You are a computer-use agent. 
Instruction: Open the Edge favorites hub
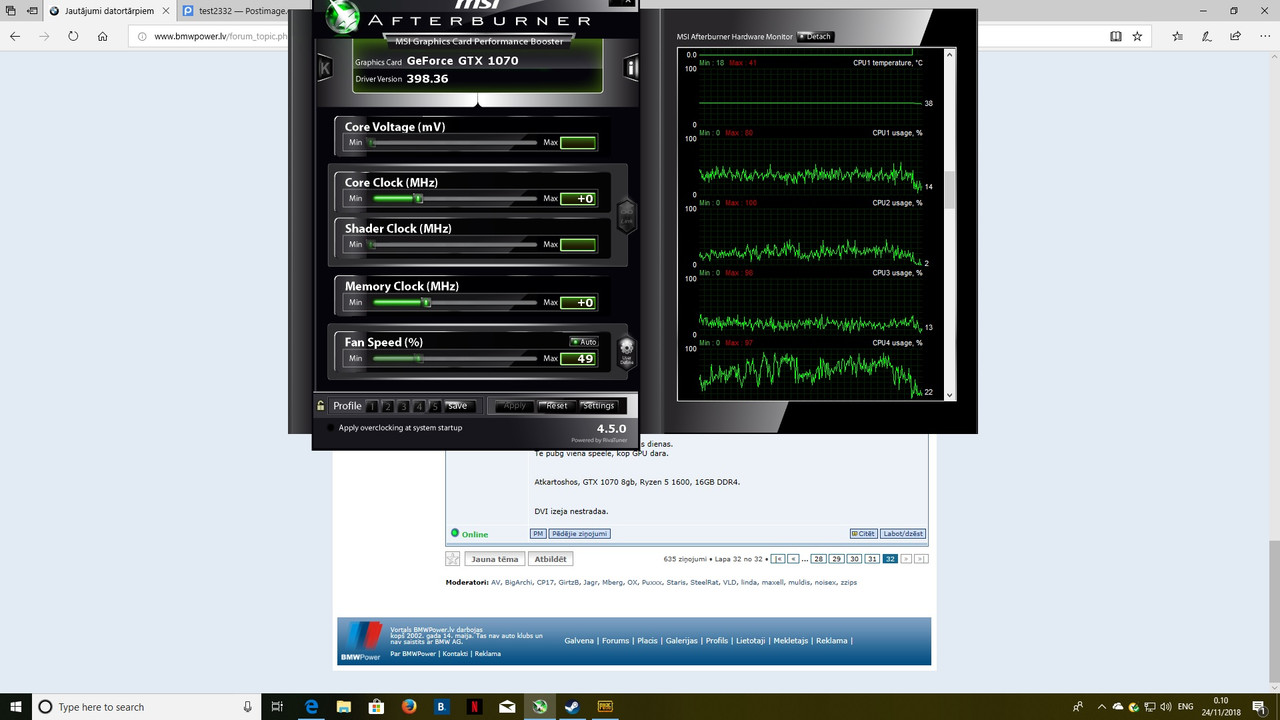pos(1178,36)
